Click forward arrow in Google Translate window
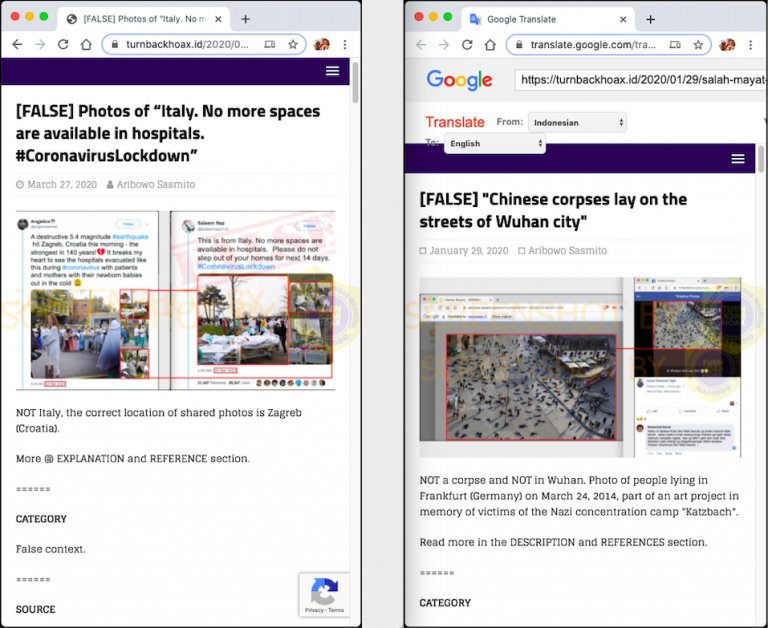This screenshot has height=628, width=768. [444, 45]
